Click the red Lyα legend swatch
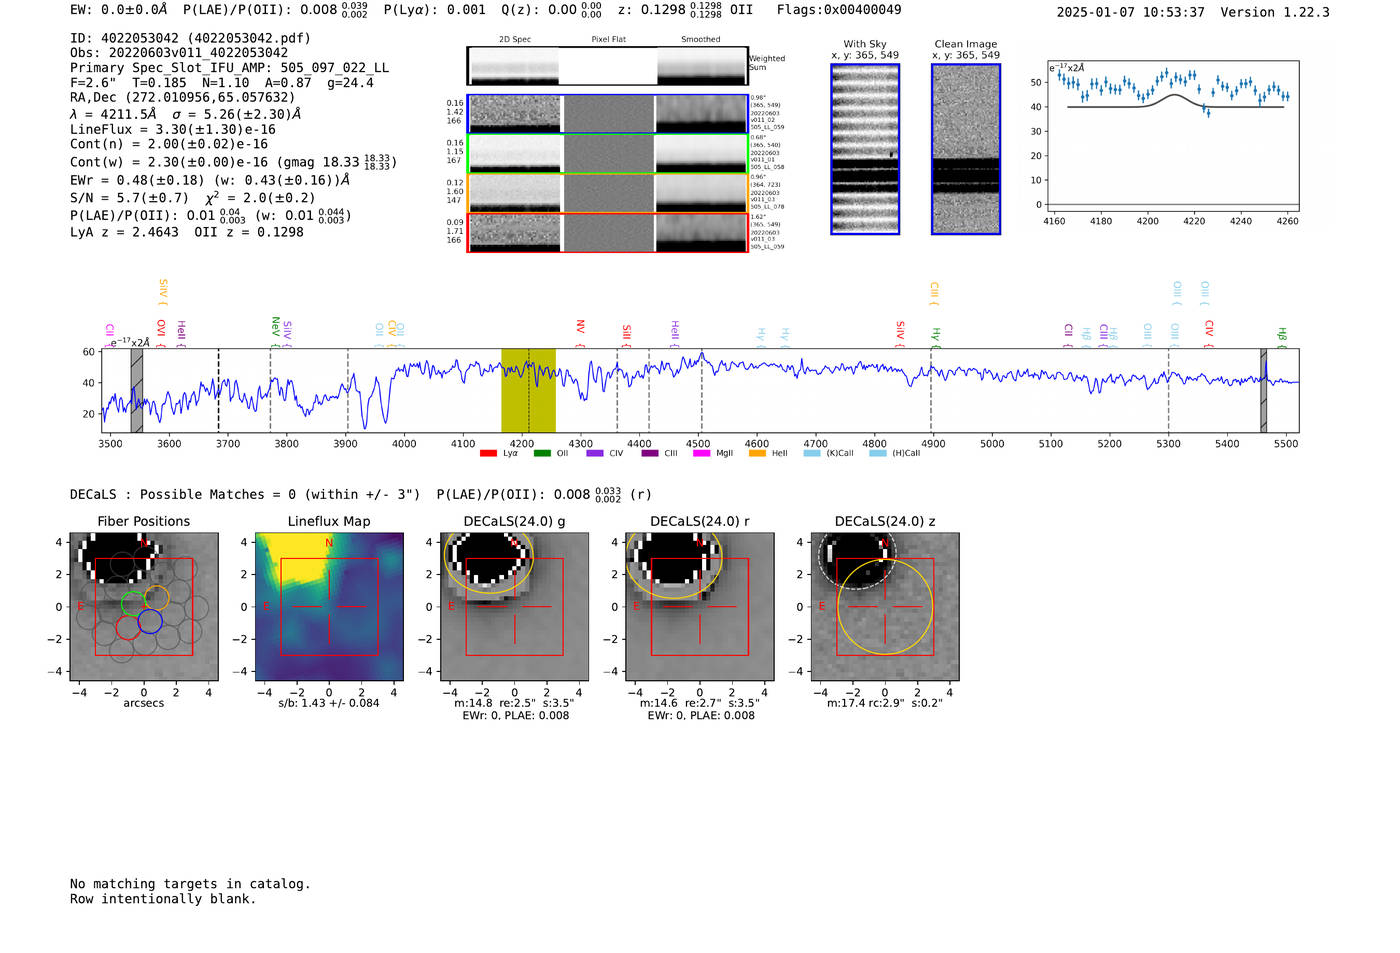1400x953 pixels. point(488,454)
